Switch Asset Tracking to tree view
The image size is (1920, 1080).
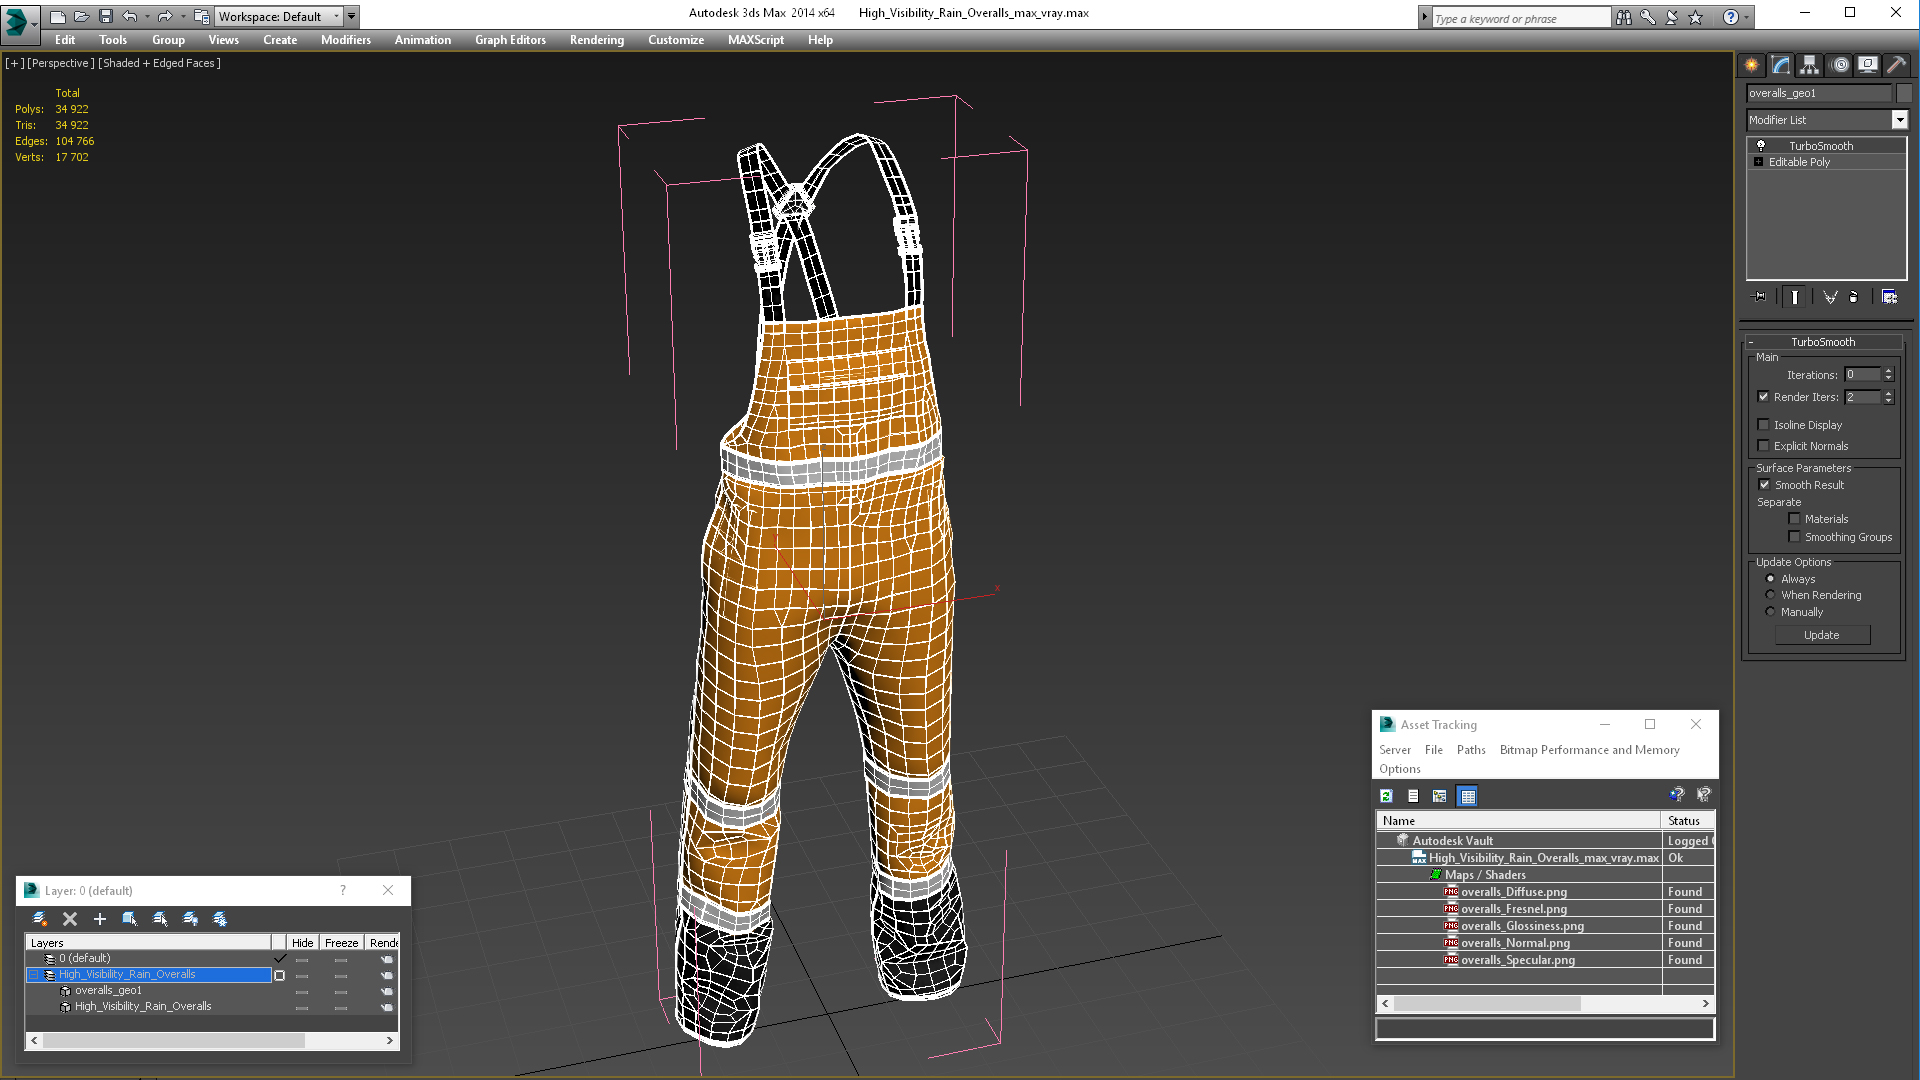coord(1440,796)
